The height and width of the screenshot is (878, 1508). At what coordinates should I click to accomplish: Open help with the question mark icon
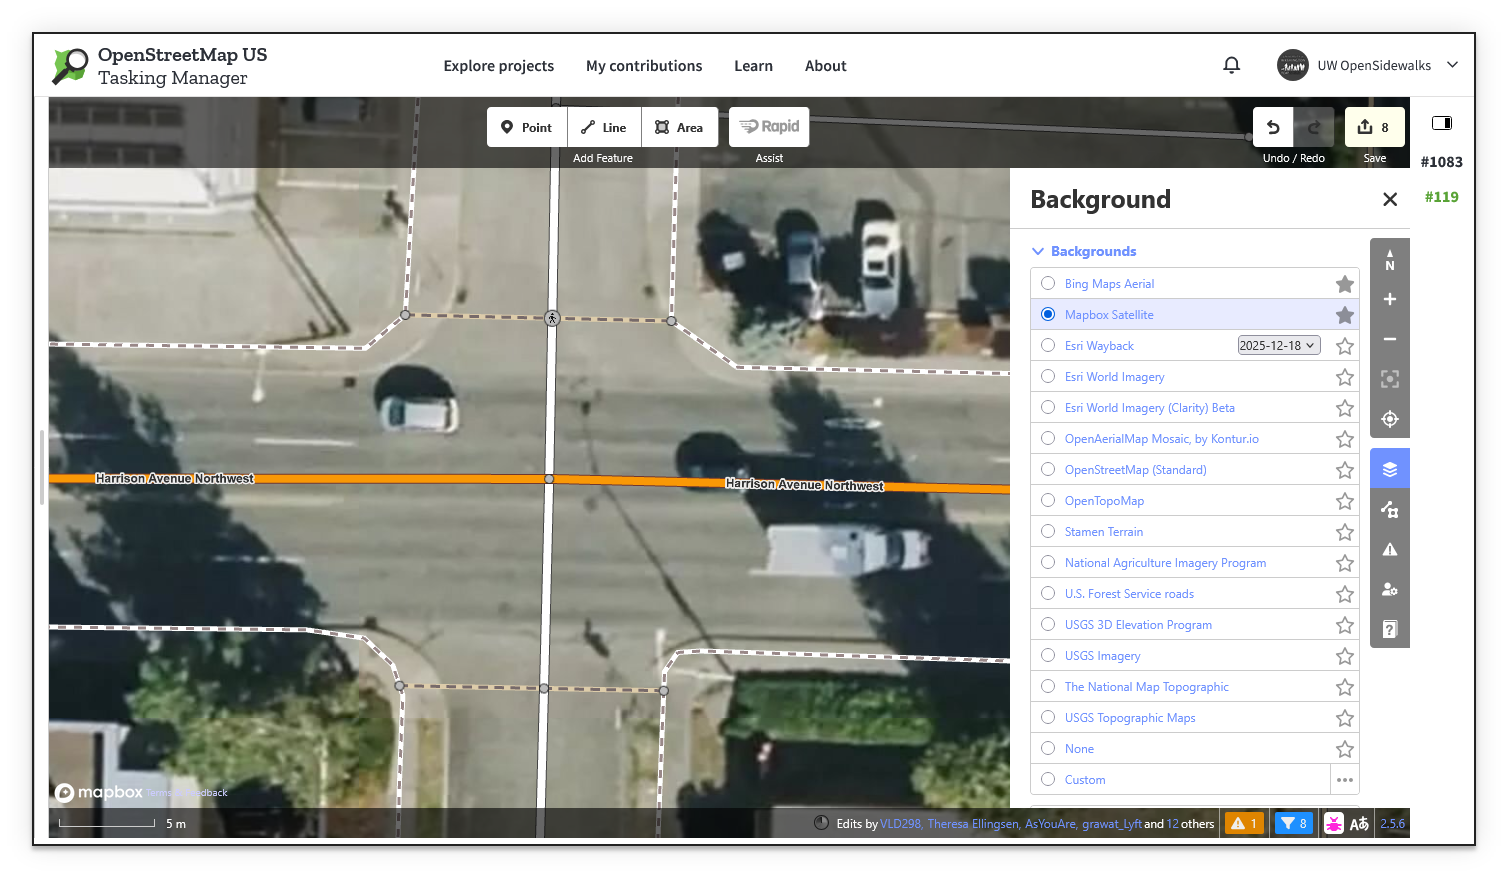(x=1389, y=628)
